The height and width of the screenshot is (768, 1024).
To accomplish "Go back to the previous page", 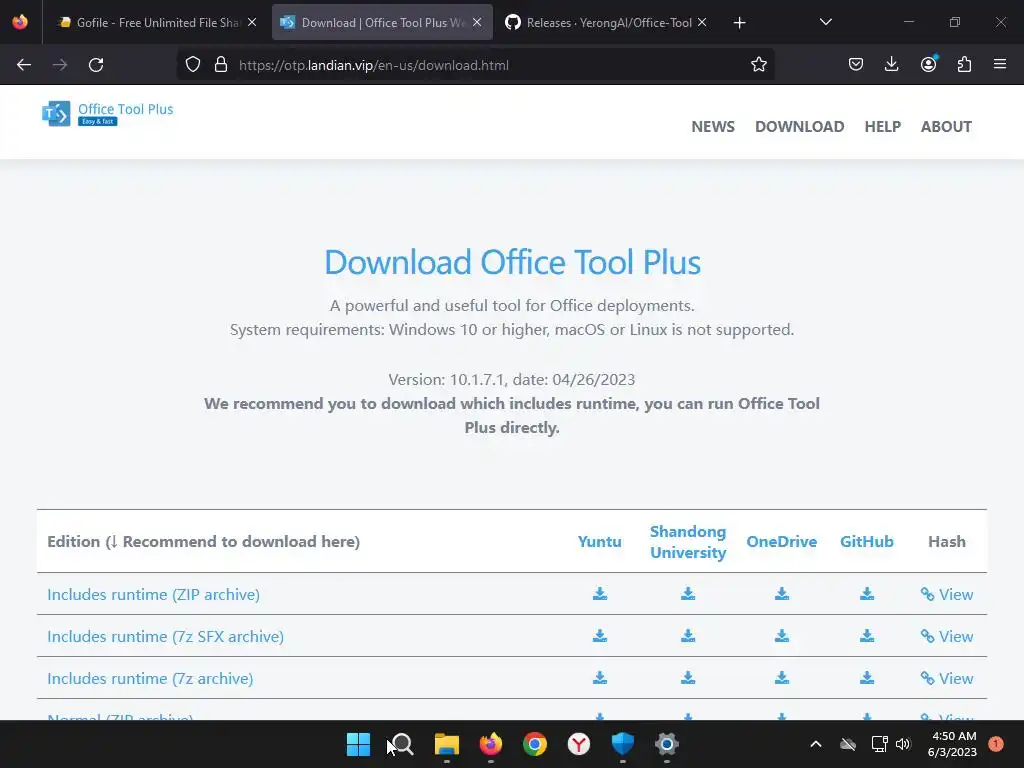I will [x=24, y=65].
